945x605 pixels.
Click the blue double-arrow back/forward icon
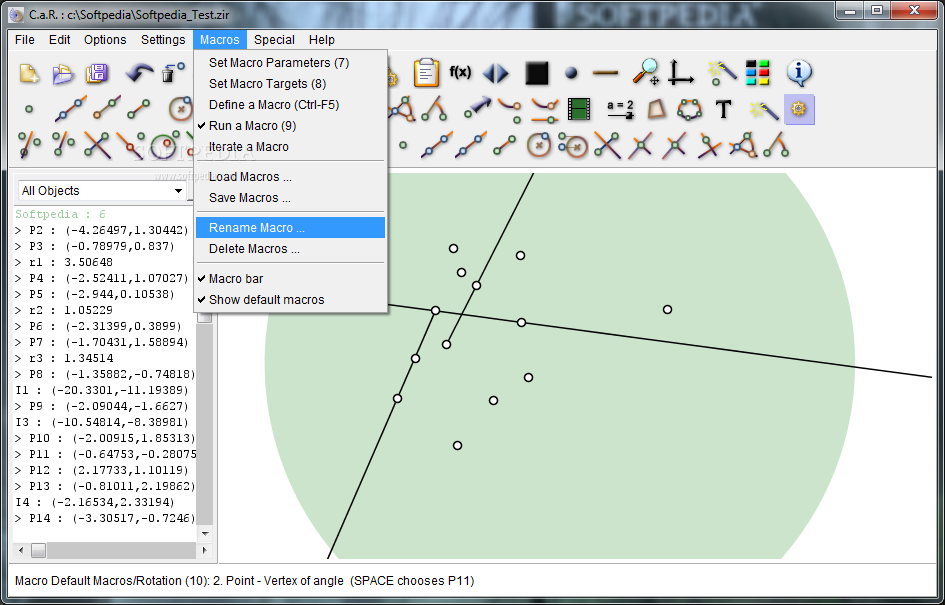(x=496, y=74)
